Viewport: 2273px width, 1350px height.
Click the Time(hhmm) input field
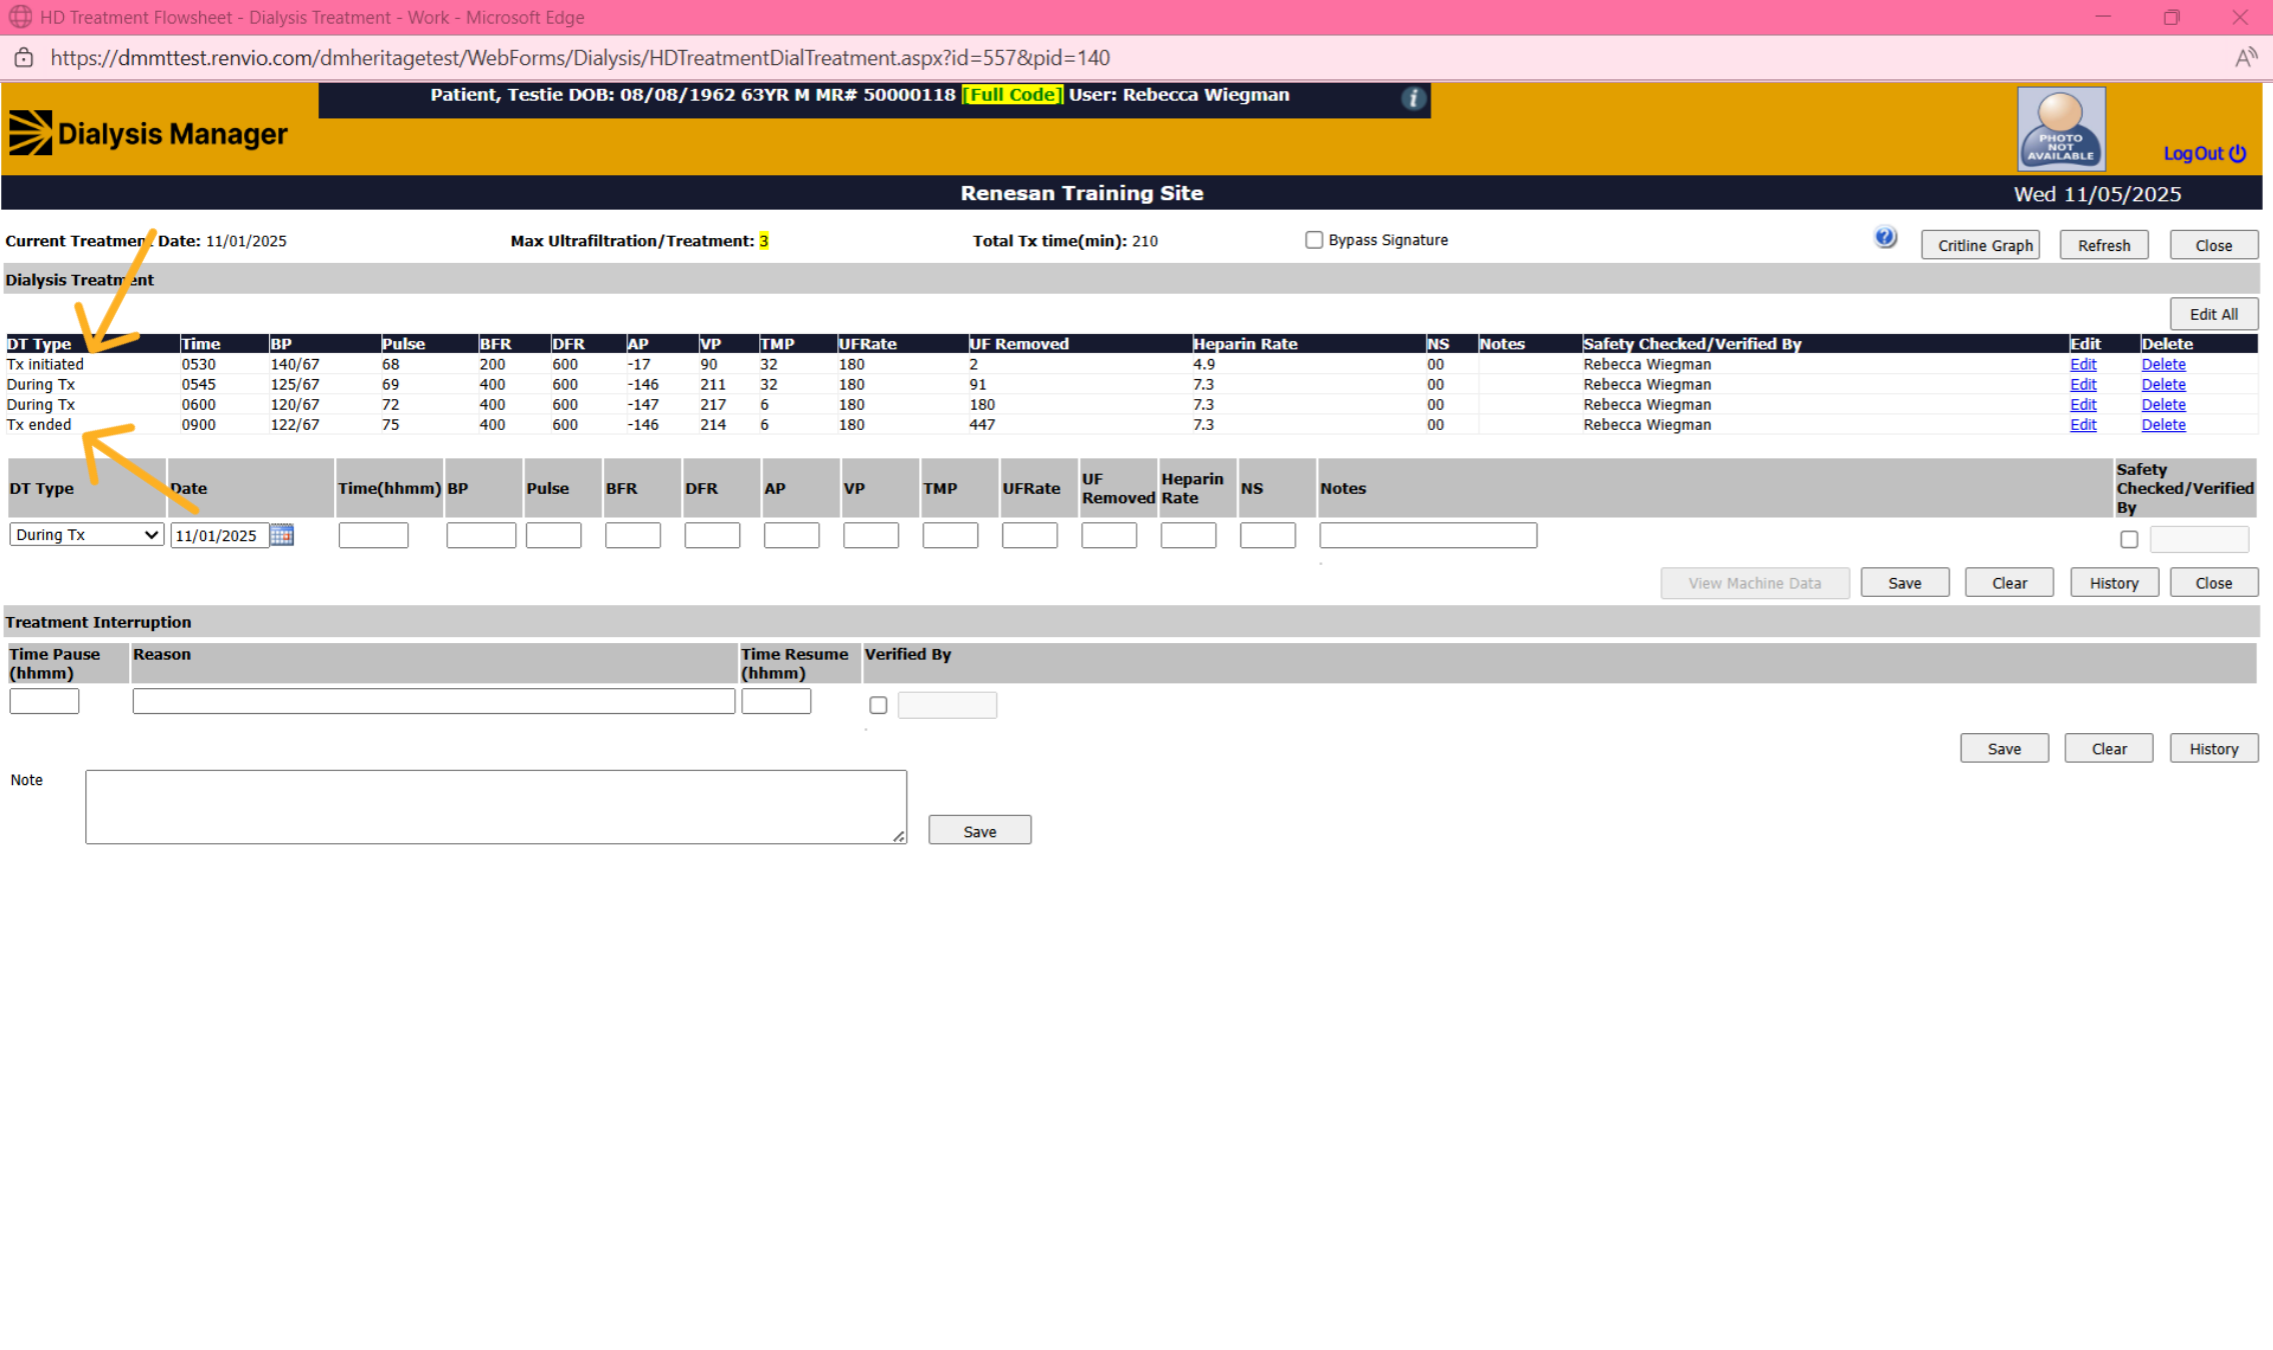373,535
